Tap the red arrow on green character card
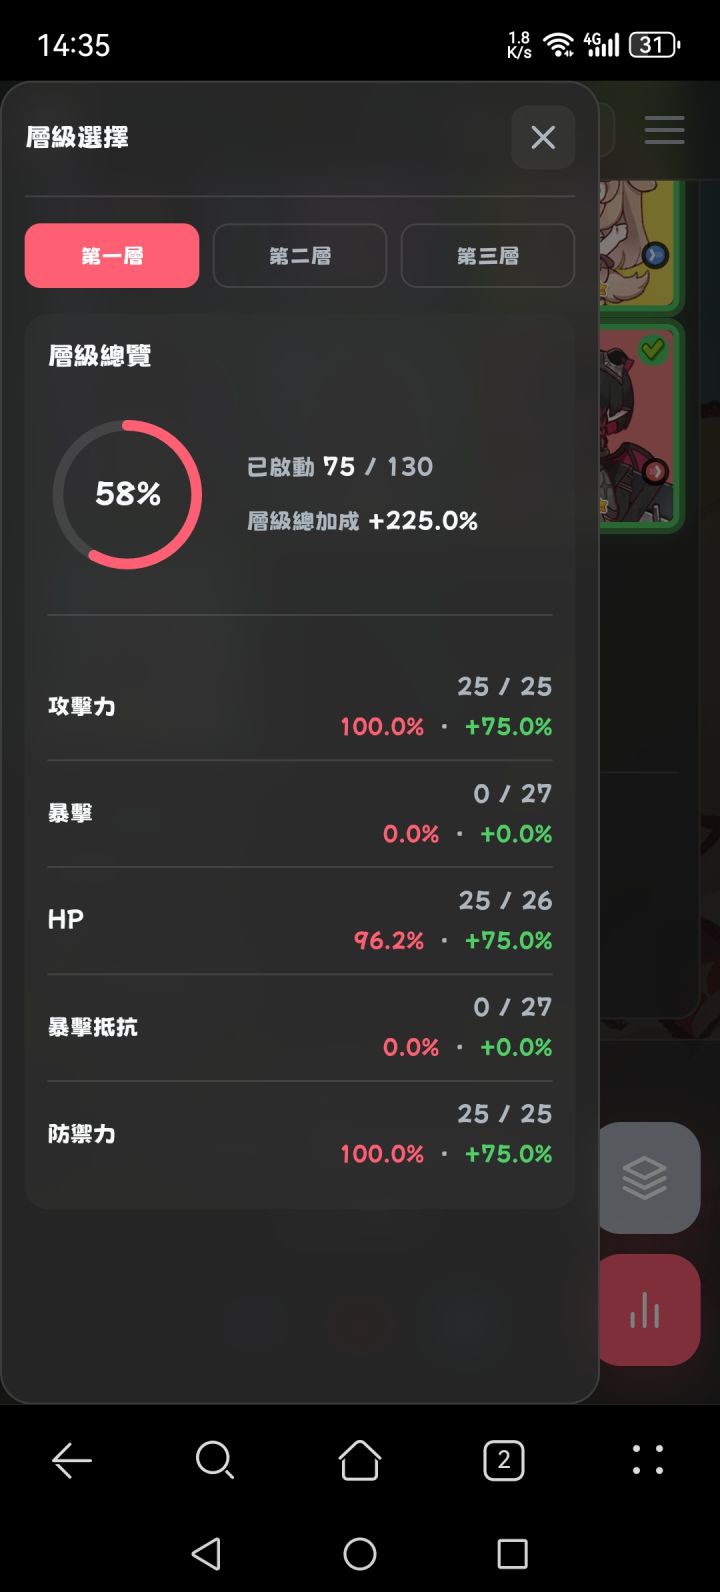The height and width of the screenshot is (1592, 720). (x=655, y=471)
